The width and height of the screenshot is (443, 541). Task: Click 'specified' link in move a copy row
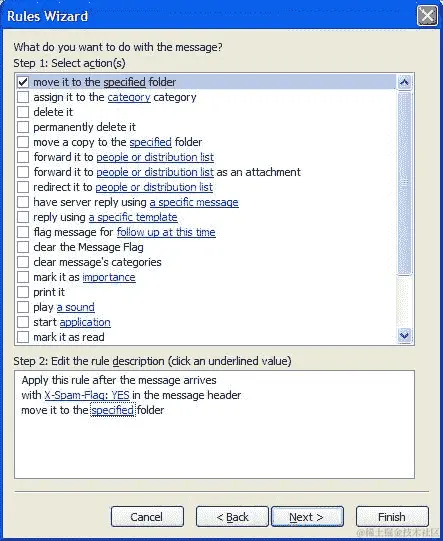[150, 142]
